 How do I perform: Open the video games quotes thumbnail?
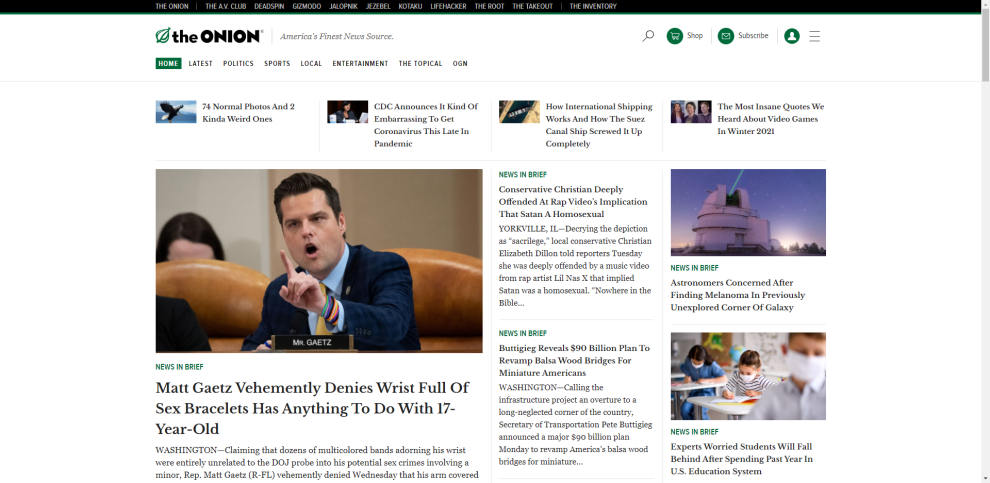point(691,112)
